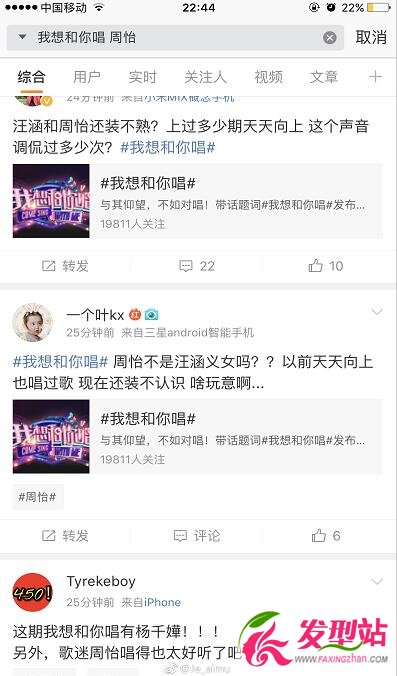The height and width of the screenshot is (676, 397).
Task: Open 一个叶kx's avatar profile picture
Action: click(x=32, y=322)
